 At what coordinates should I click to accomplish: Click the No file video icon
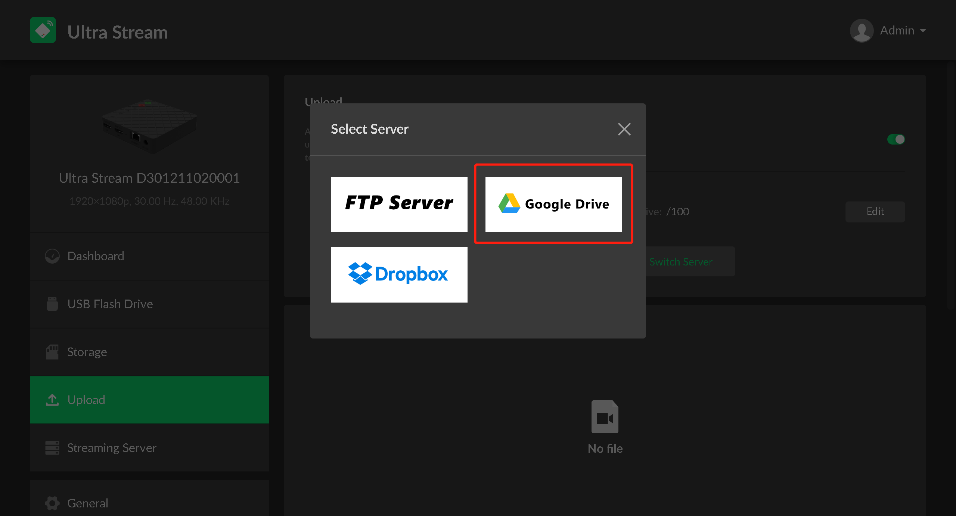[605, 417]
